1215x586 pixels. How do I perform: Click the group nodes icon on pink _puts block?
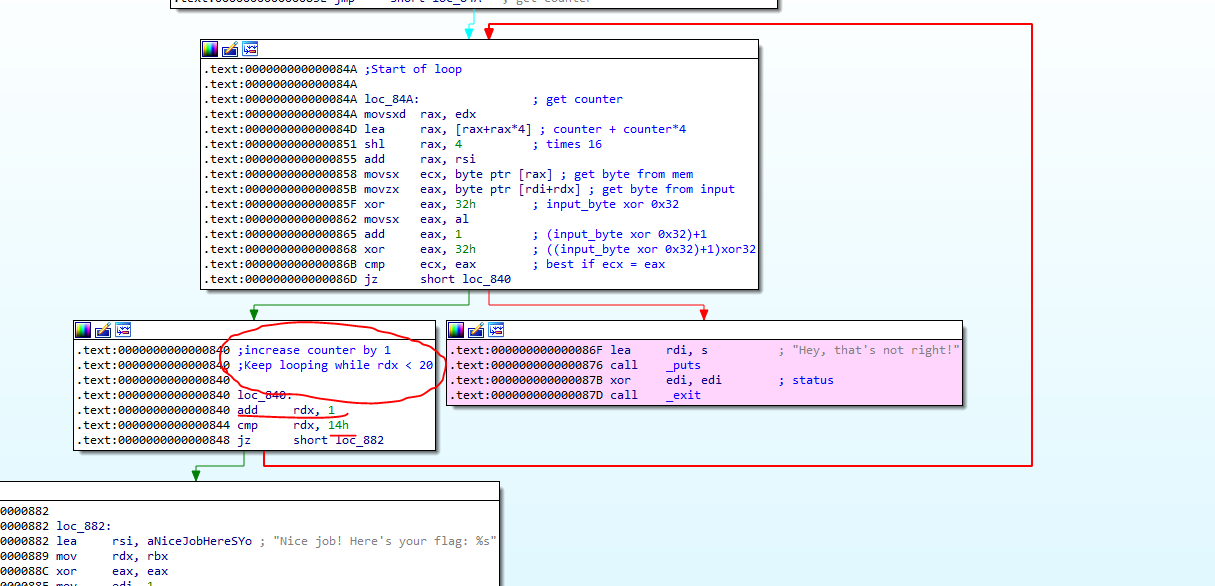pyautogui.click(x=496, y=329)
